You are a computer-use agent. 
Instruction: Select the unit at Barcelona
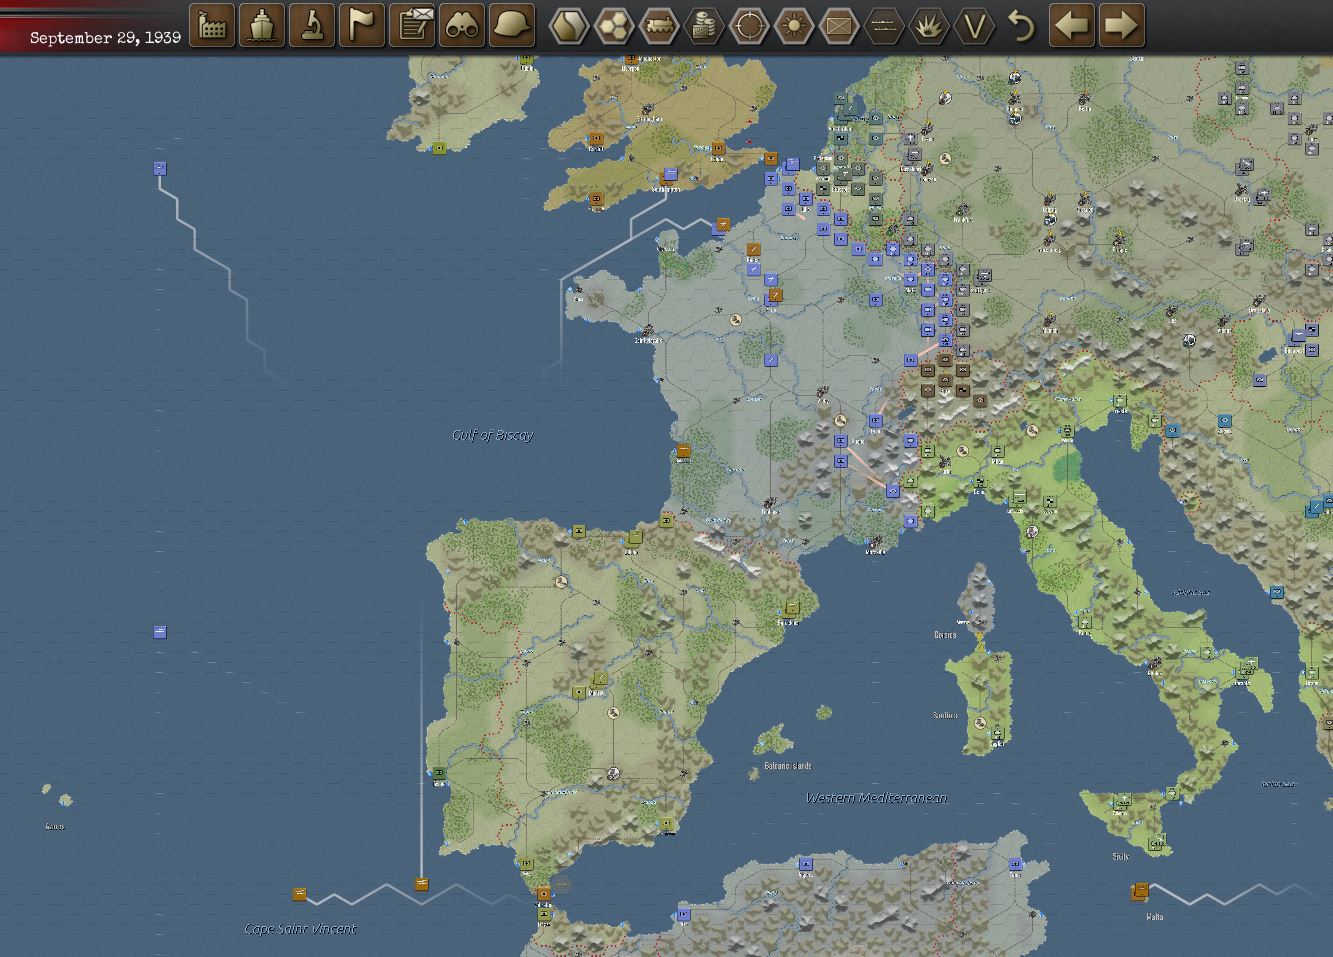click(x=792, y=608)
